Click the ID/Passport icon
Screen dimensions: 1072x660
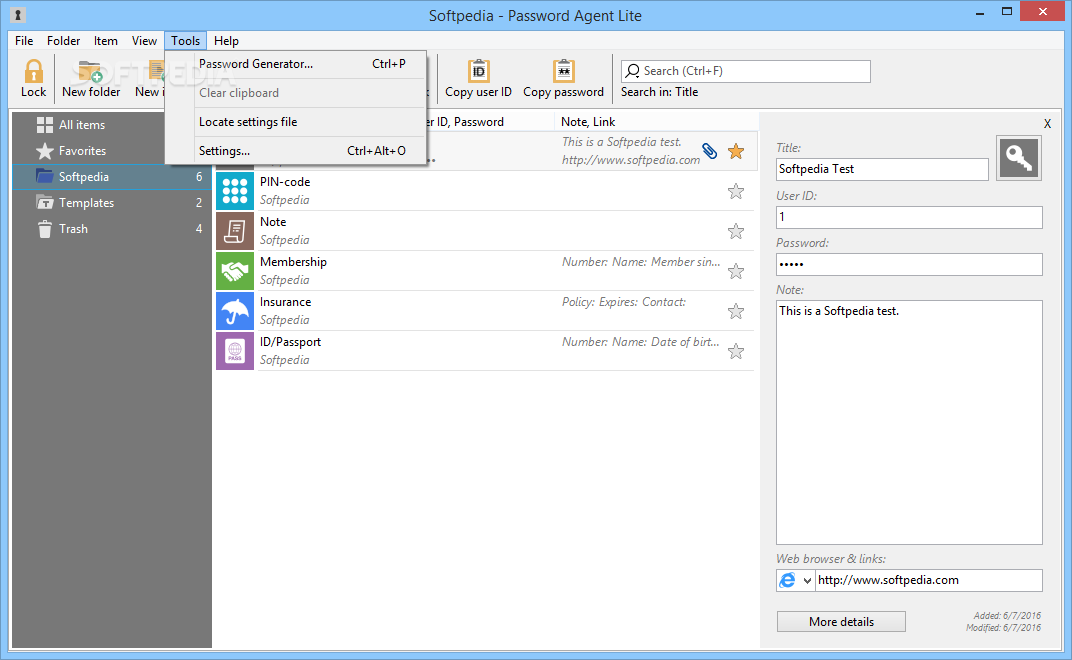click(234, 351)
